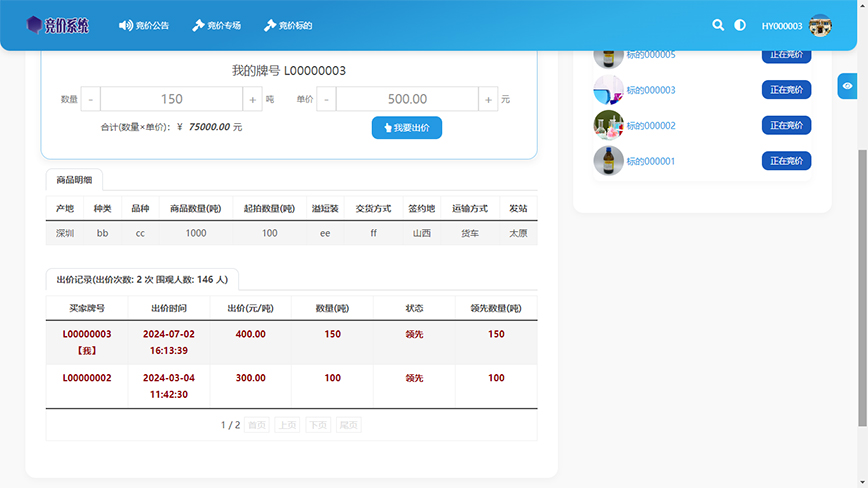Click the page vertical scrollbar
The width and height of the screenshot is (868, 488).
(x=862, y=288)
